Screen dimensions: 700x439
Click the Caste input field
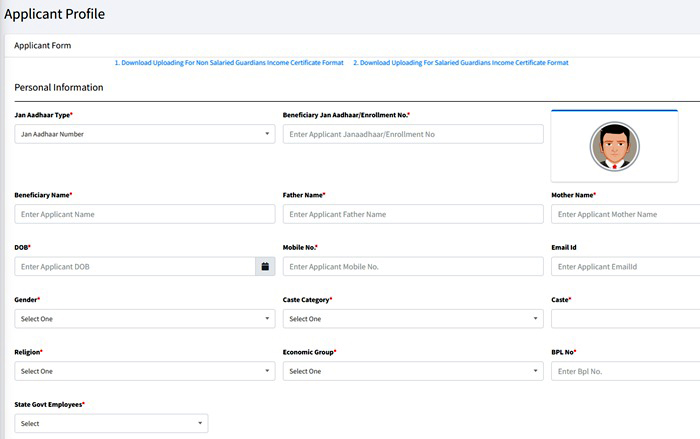coord(625,319)
